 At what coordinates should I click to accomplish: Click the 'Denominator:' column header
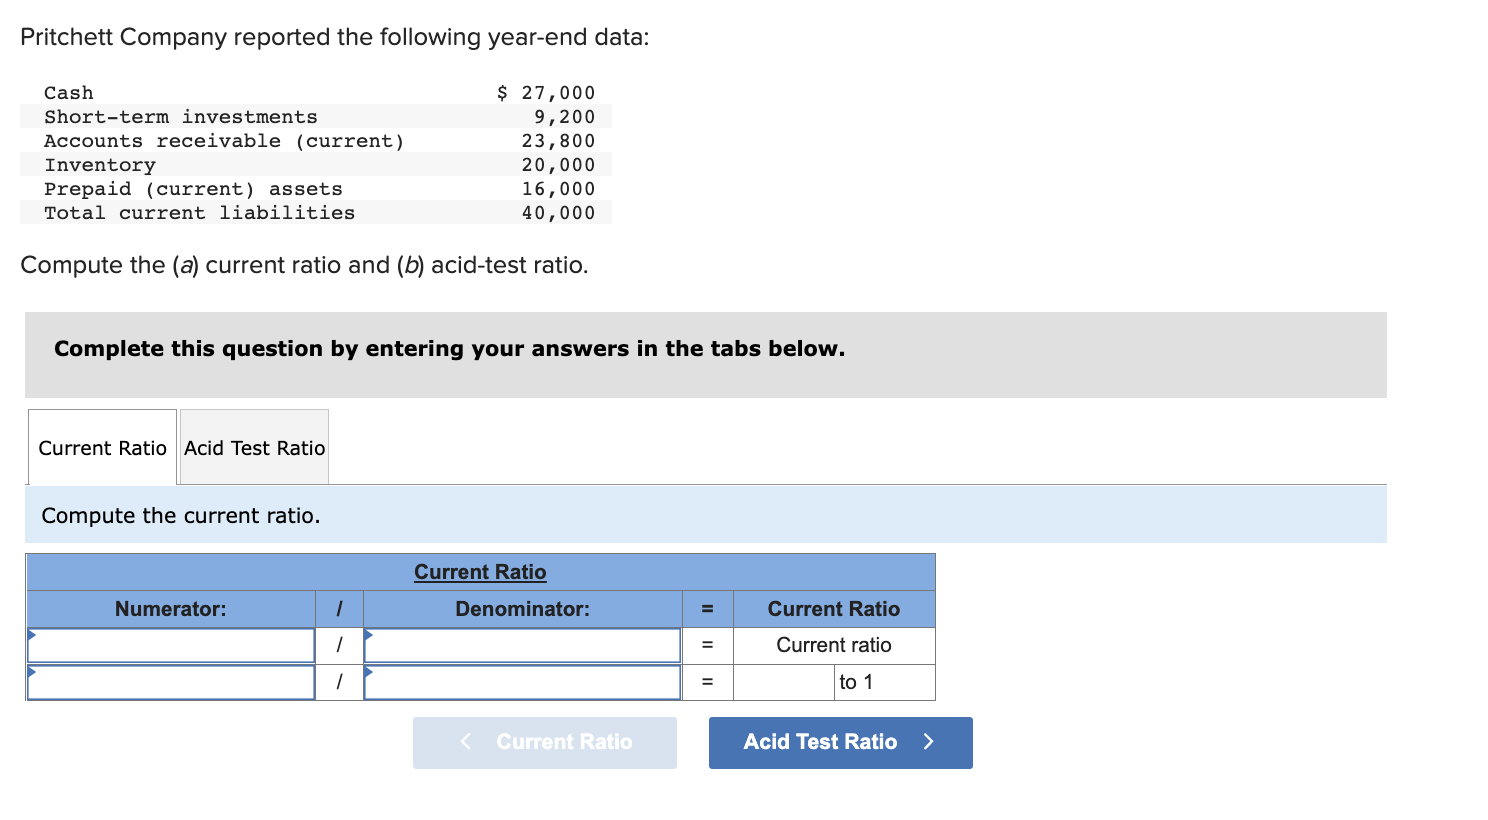tap(522, 609)
